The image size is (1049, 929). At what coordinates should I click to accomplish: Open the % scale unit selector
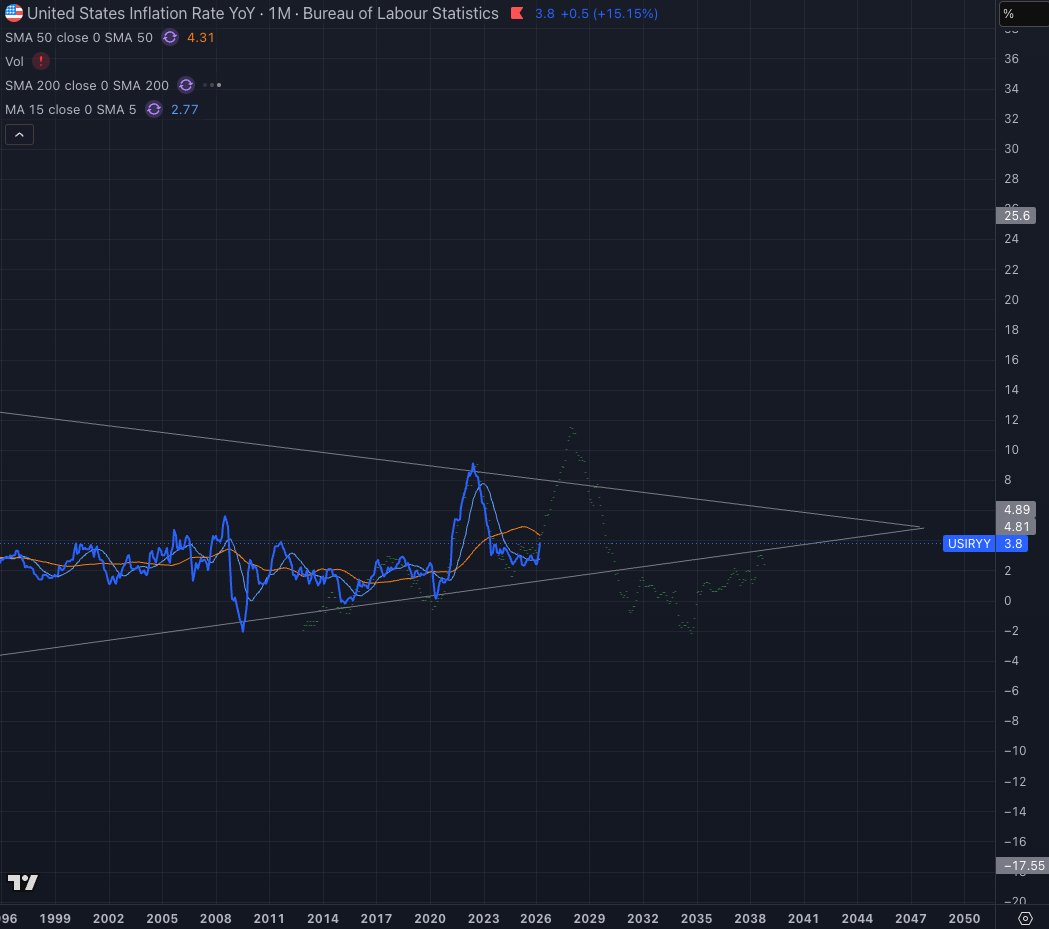[x=1024, y=14]
